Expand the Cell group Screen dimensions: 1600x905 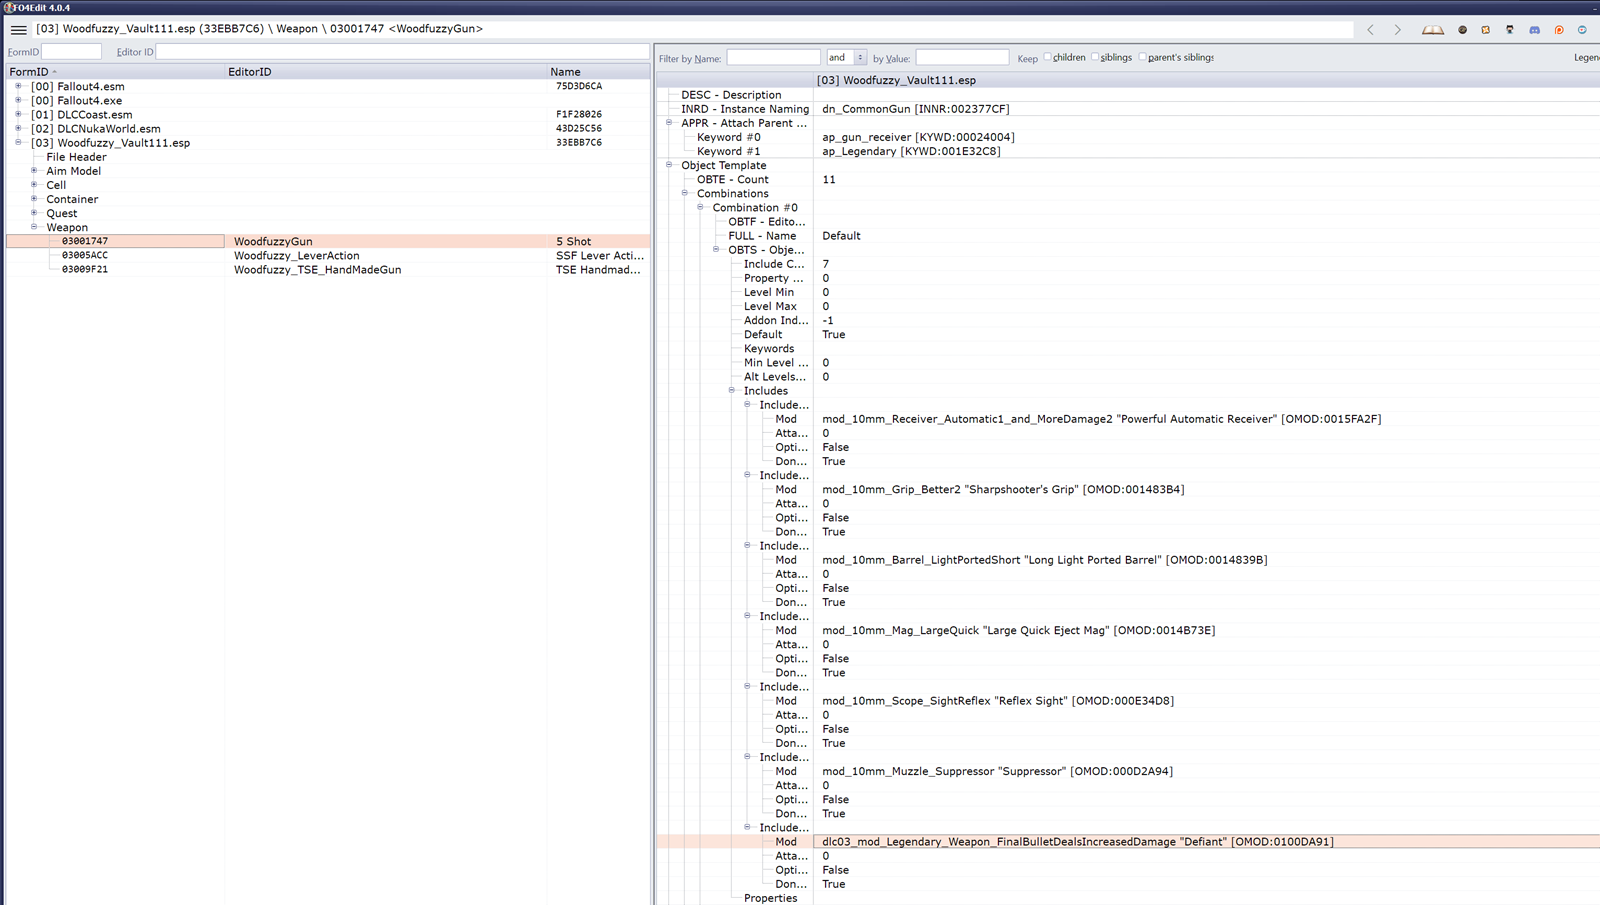34,184
